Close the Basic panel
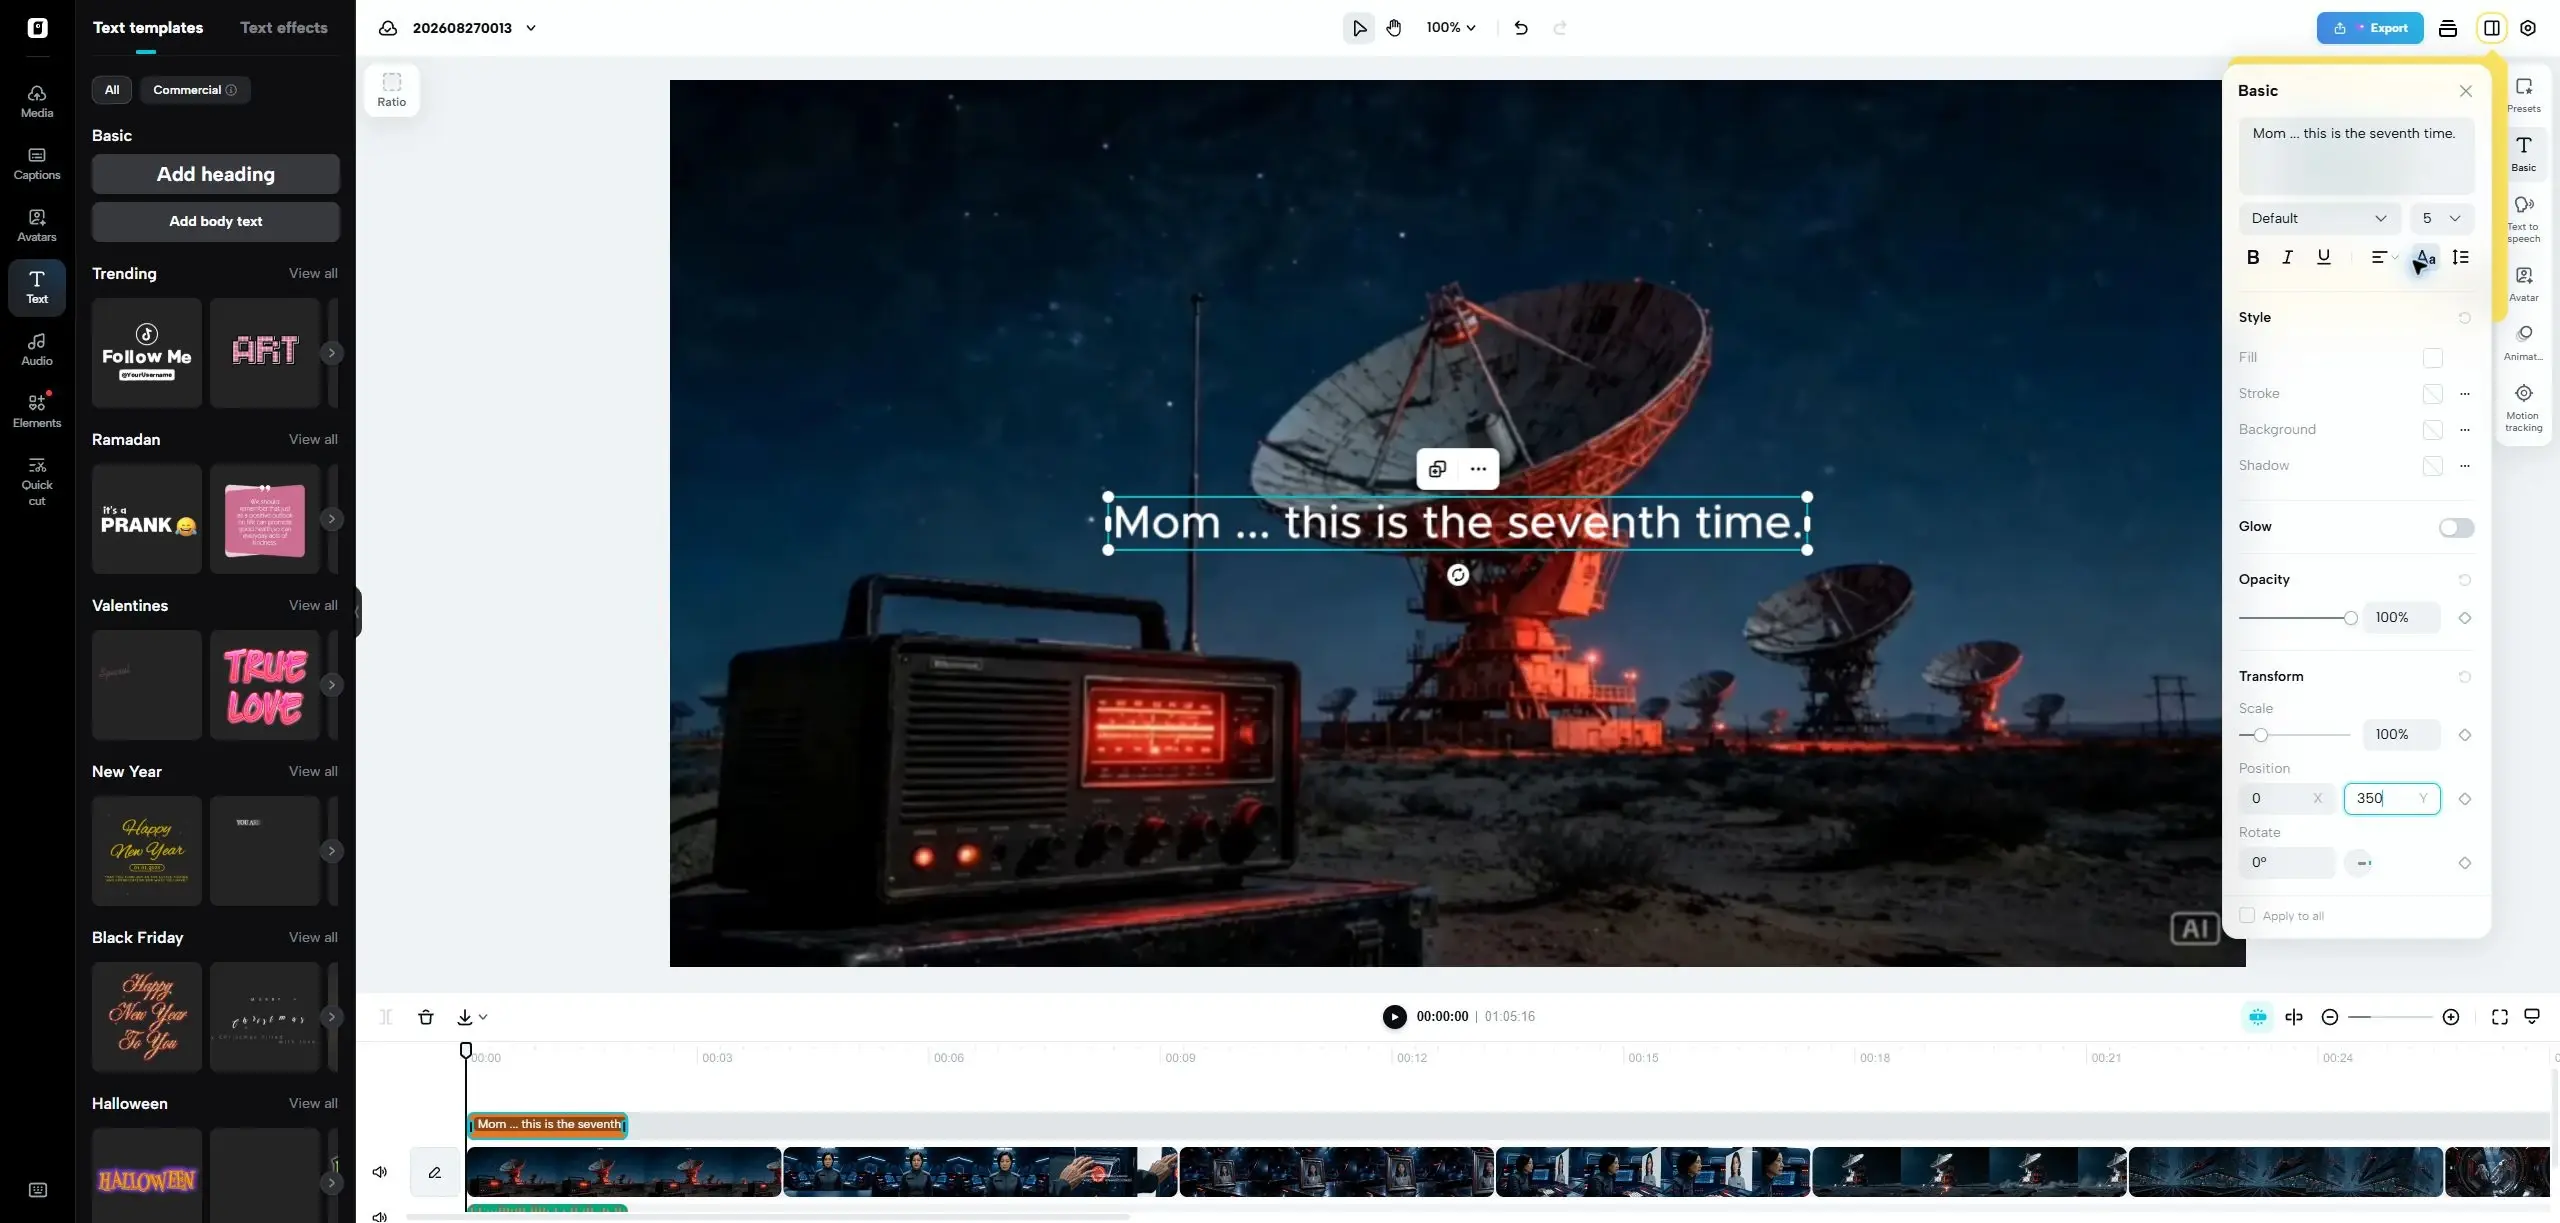This screenshot has width=2560, height=1223. coord(2466,91)
